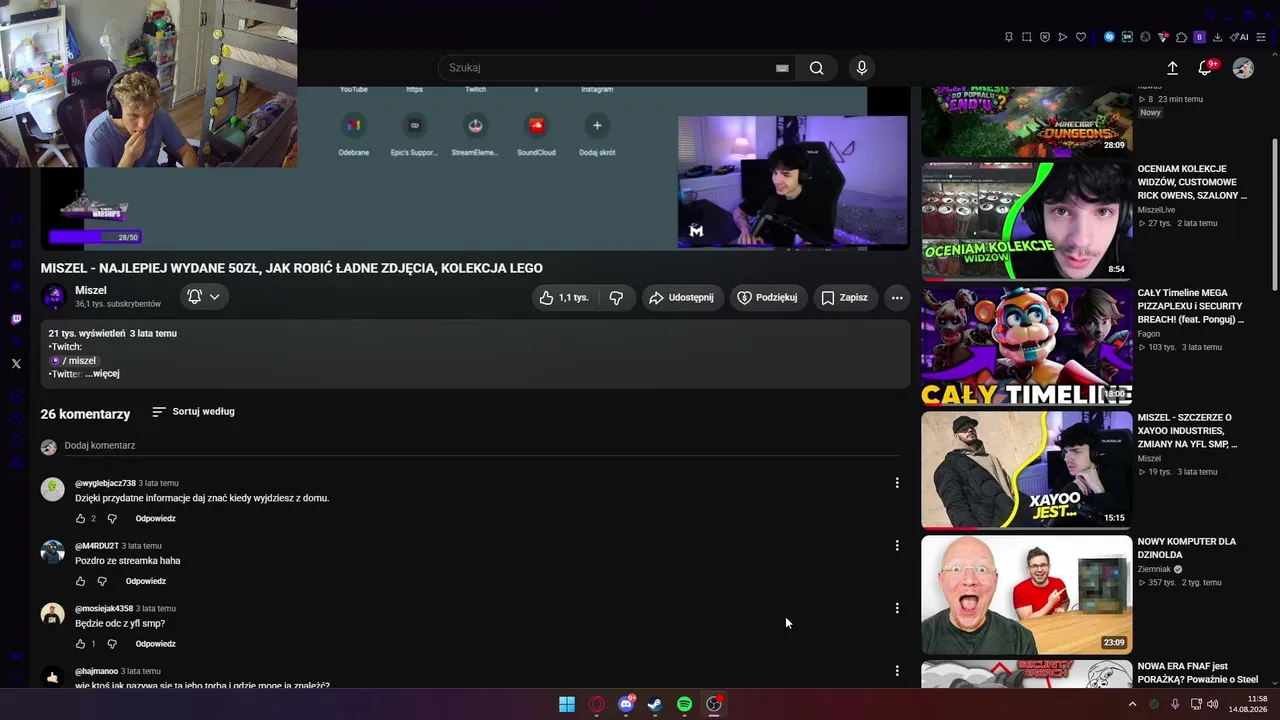Click the Miszel channel avatar
The image size is (1280, 720).
(x=53, y=297)
